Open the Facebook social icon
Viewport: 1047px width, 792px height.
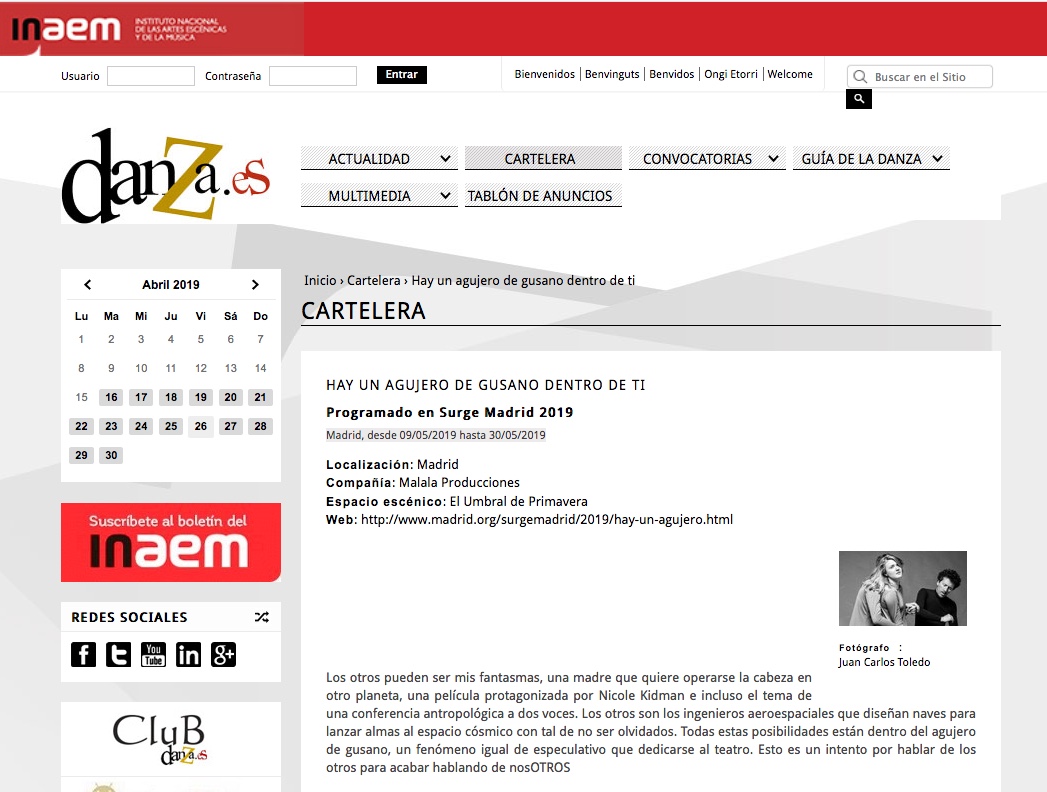click(84, 655)
